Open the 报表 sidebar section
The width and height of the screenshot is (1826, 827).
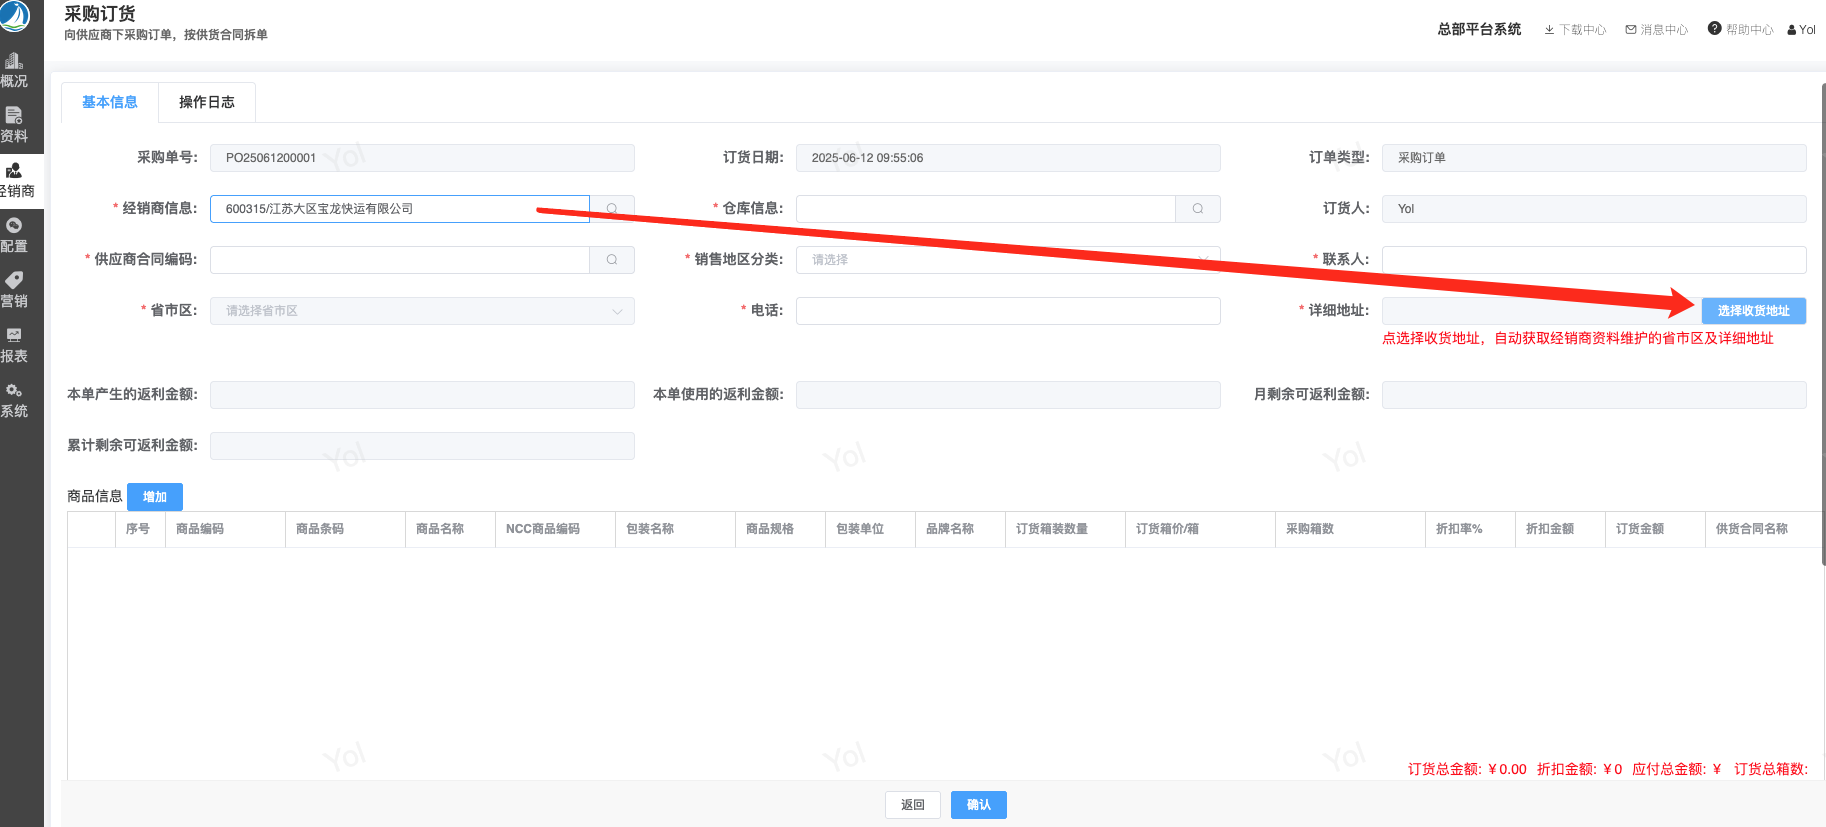(x=14, y=346)
